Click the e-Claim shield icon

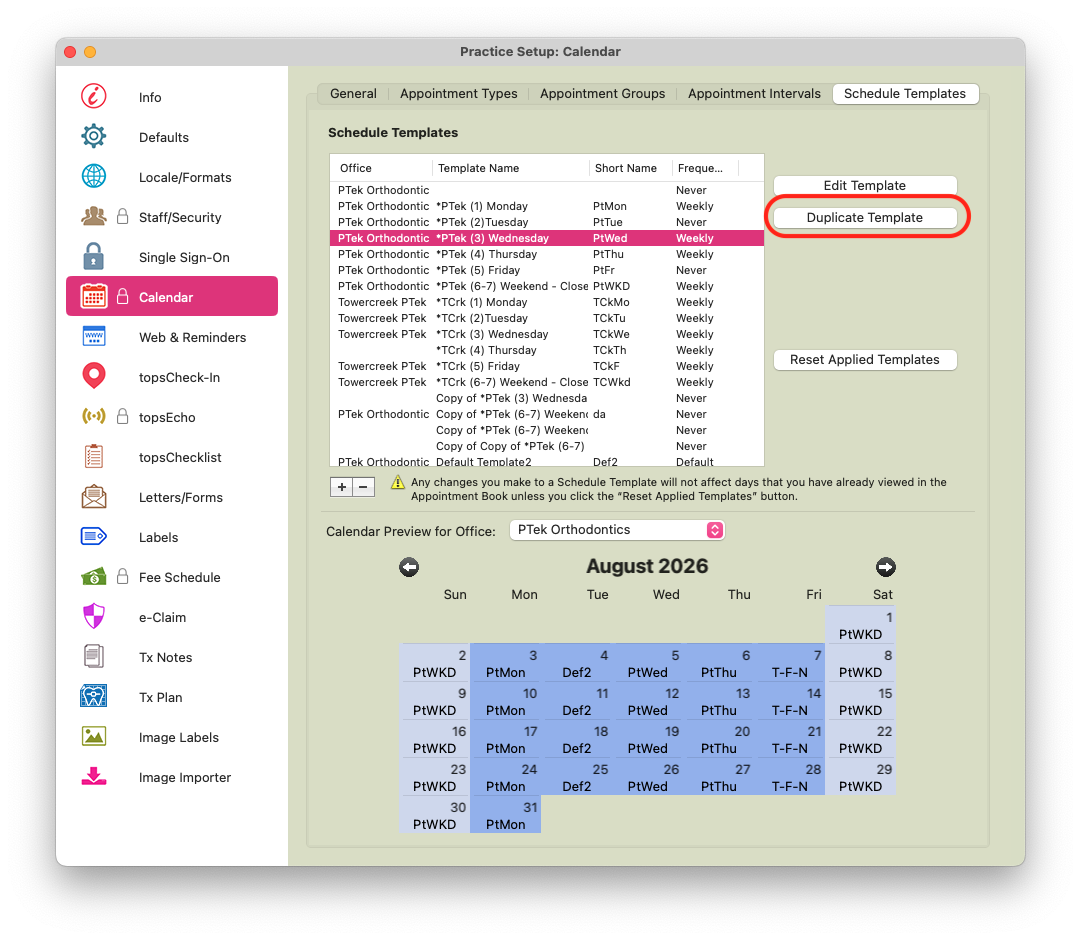click(x=94, y=617)
